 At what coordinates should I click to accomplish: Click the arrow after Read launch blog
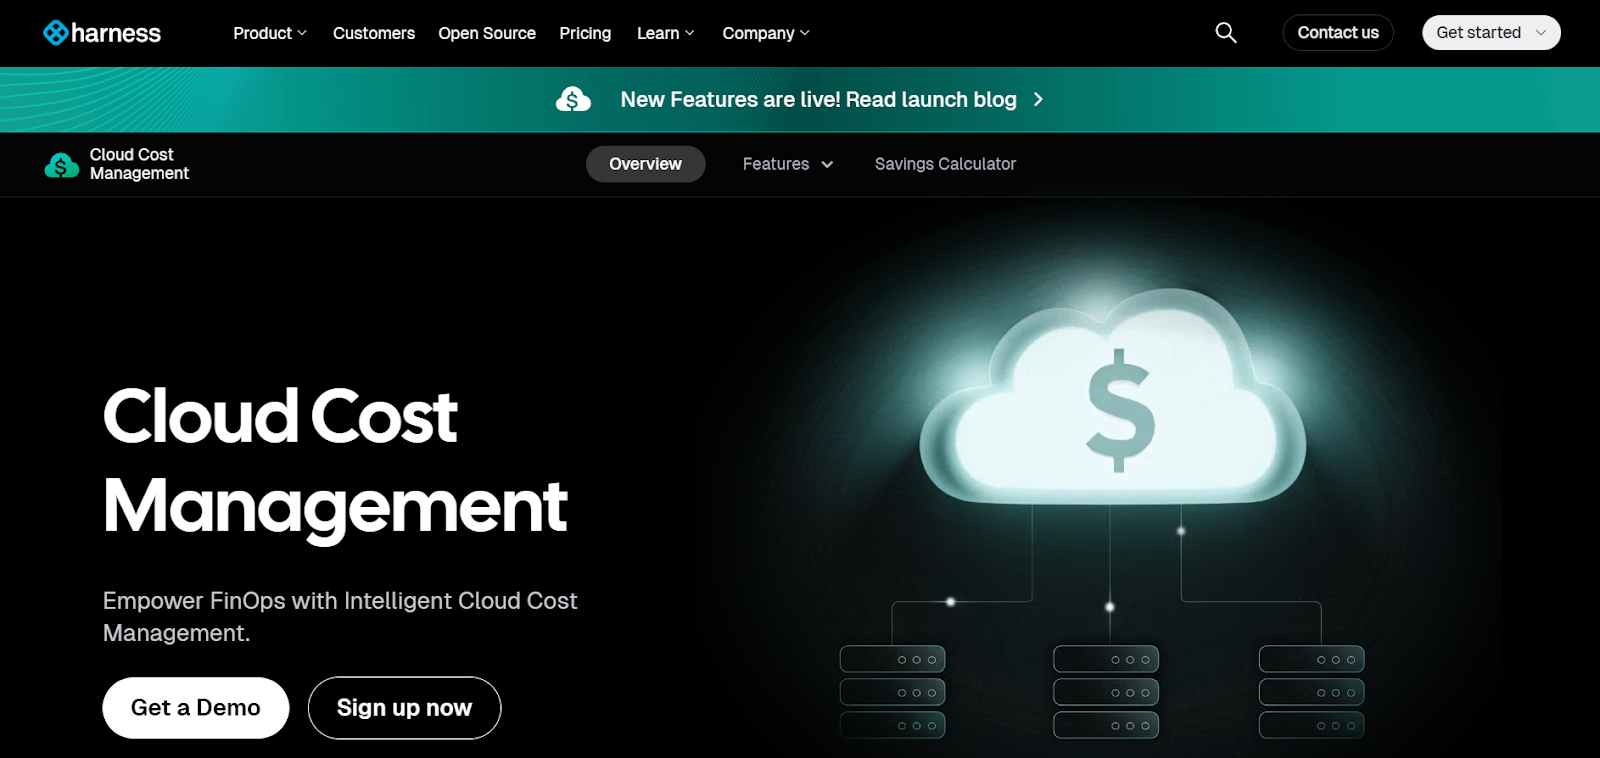tap(1038, 99)
